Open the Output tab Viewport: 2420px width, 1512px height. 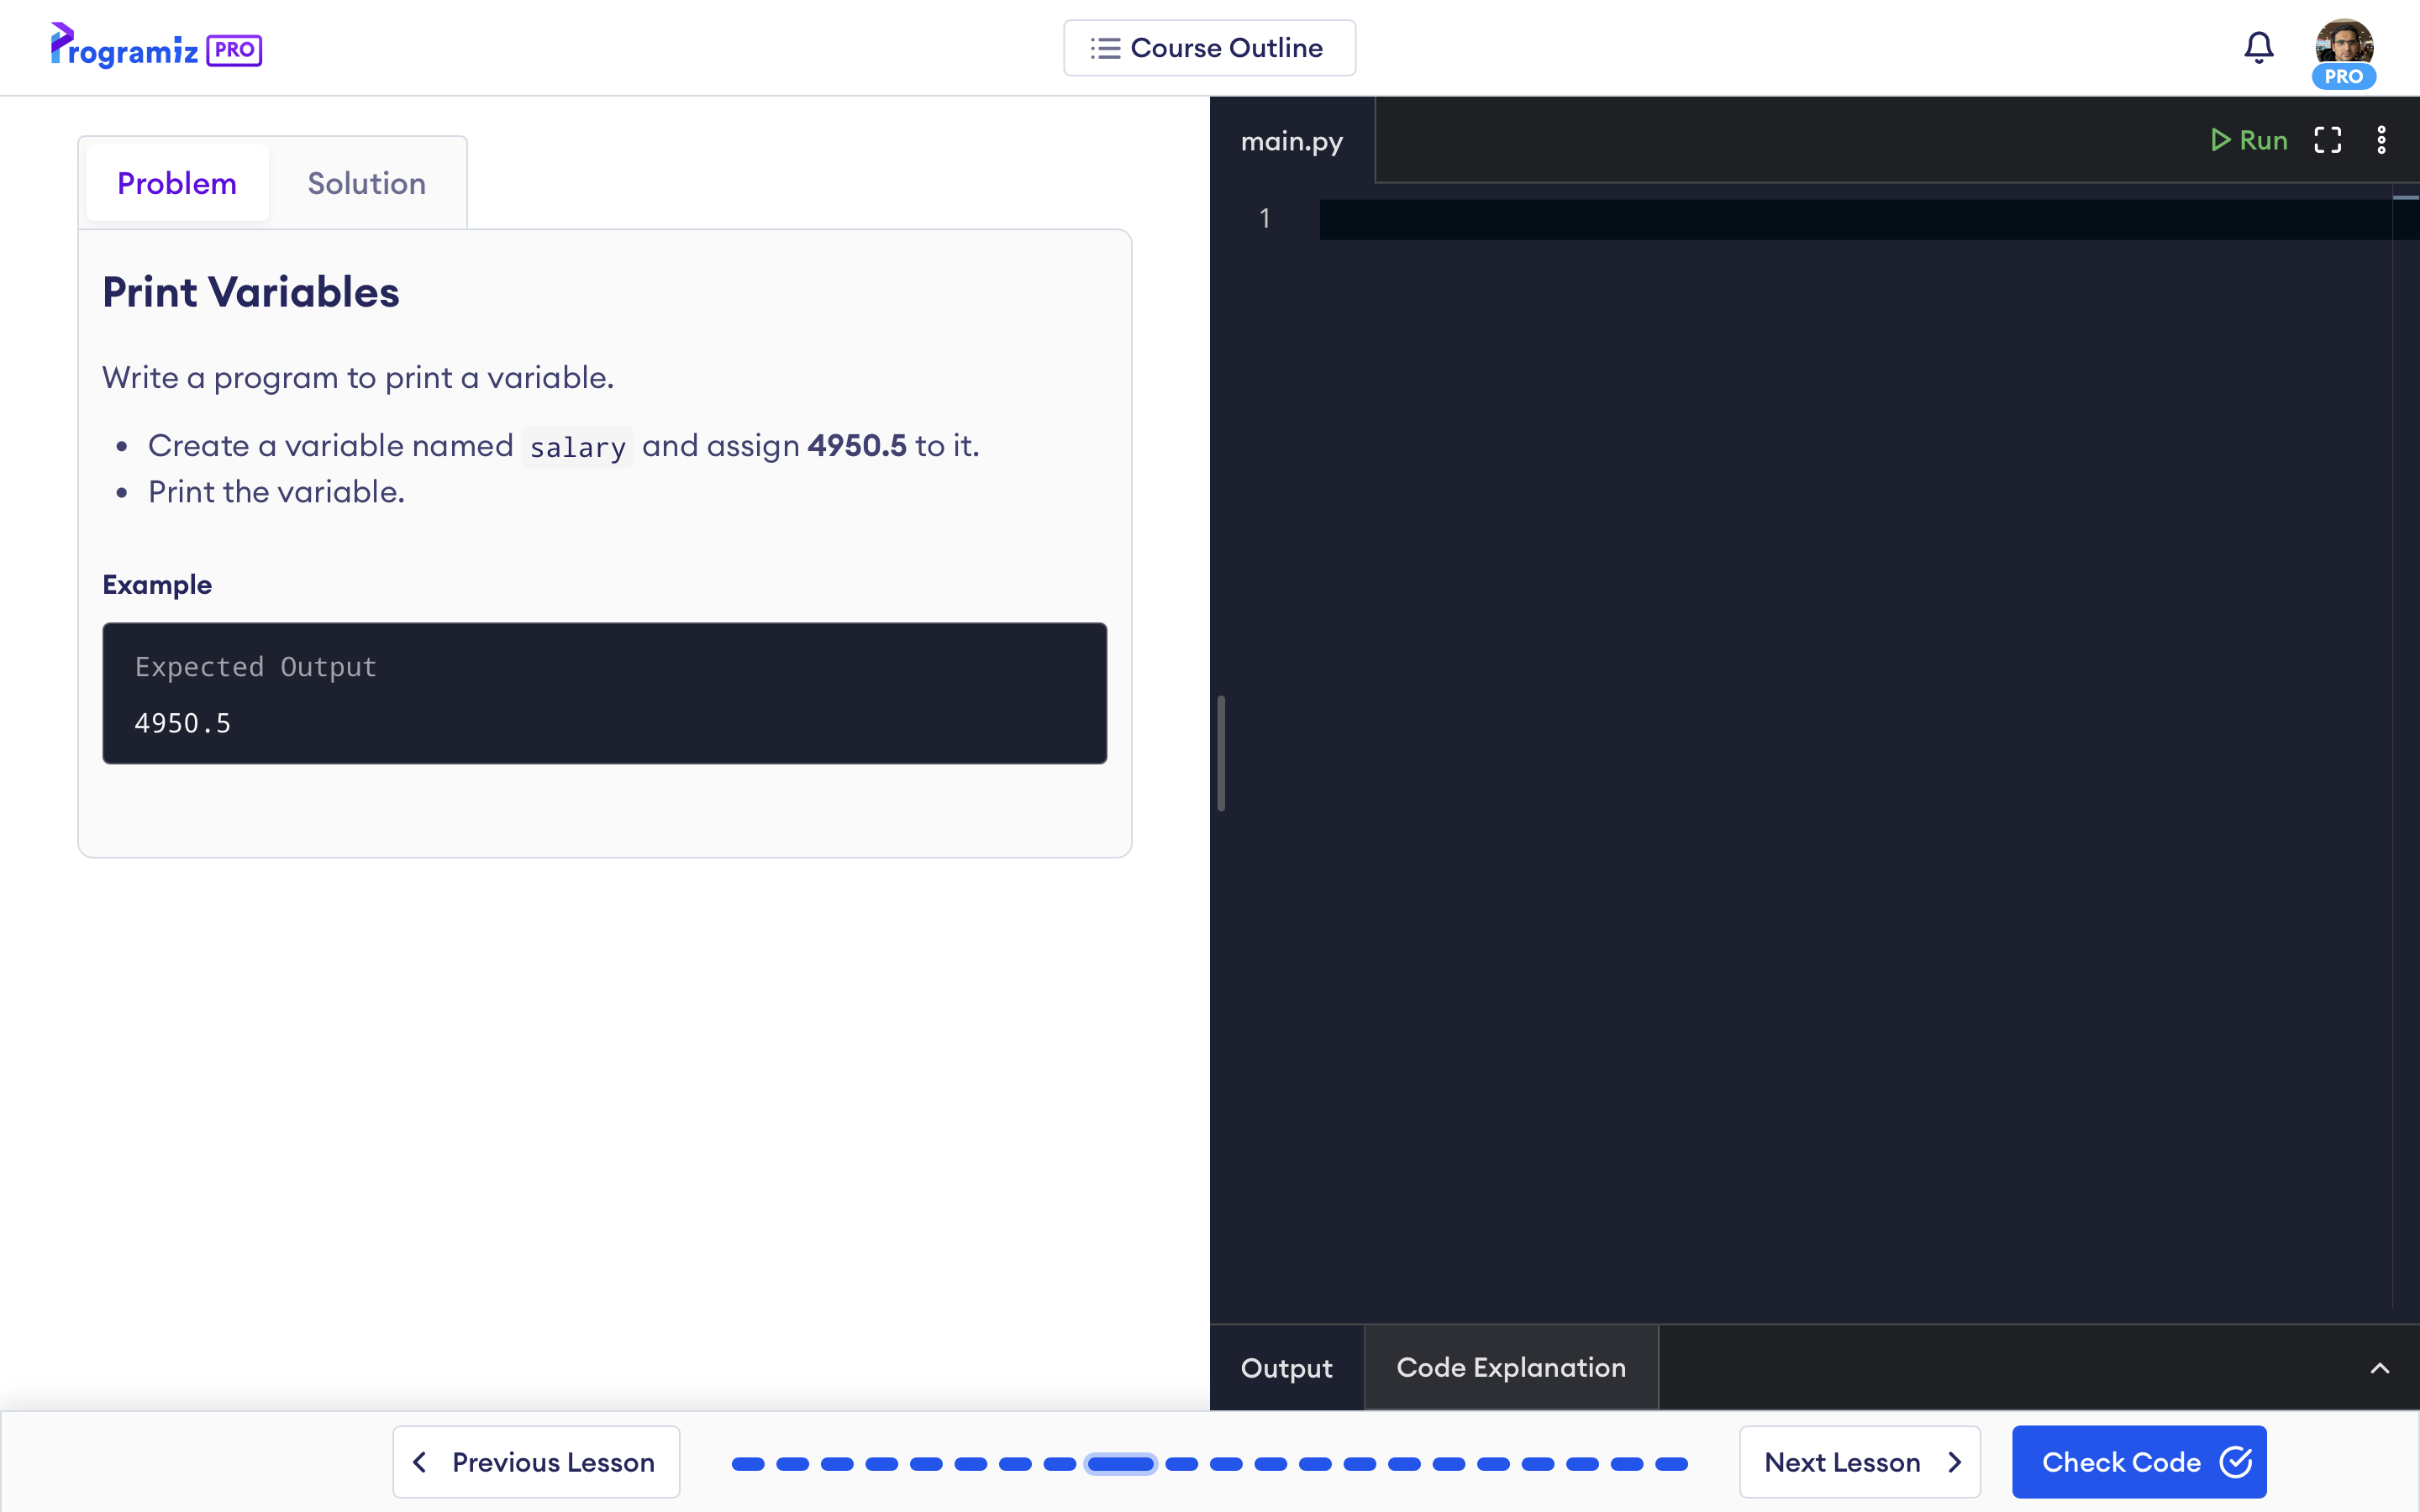(x=1286, y=1368)
